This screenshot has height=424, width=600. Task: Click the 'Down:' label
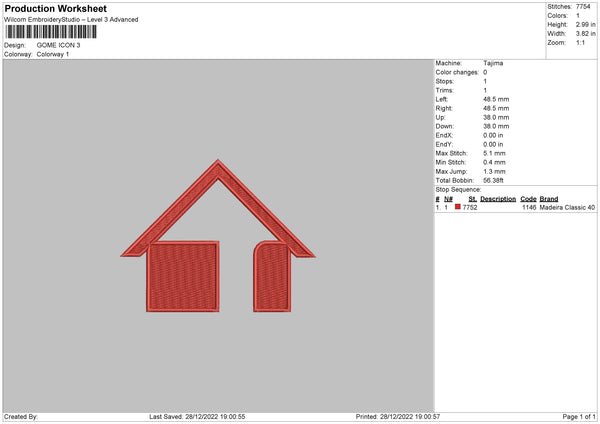tap(445, 126)
